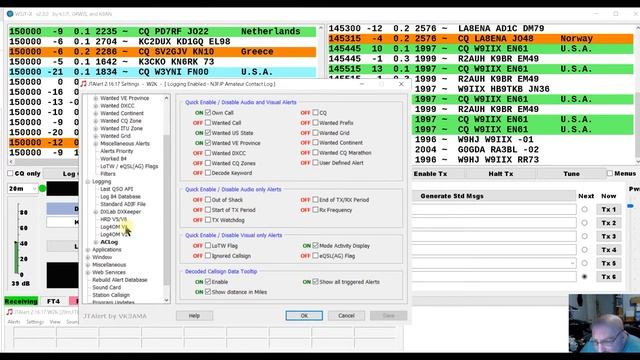Click OK in JTAlert Settings
The image size is (640, 360).
pos(304,316)
